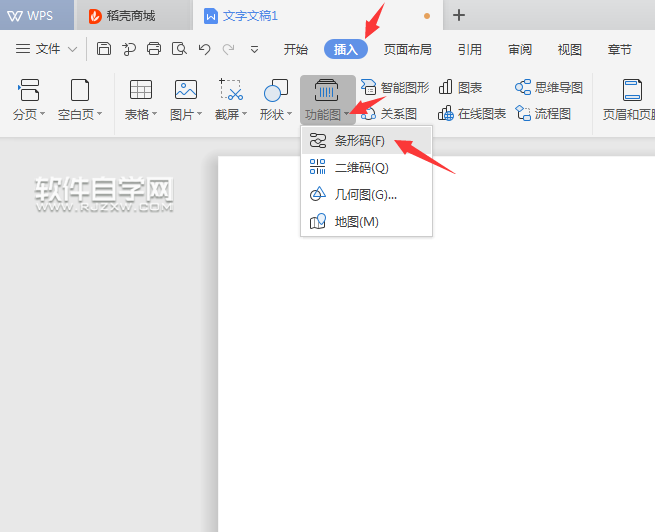This screenshot has width=655, height=532.
Task: Click the 截屏 screenshot icon
Action: point(231,89)
